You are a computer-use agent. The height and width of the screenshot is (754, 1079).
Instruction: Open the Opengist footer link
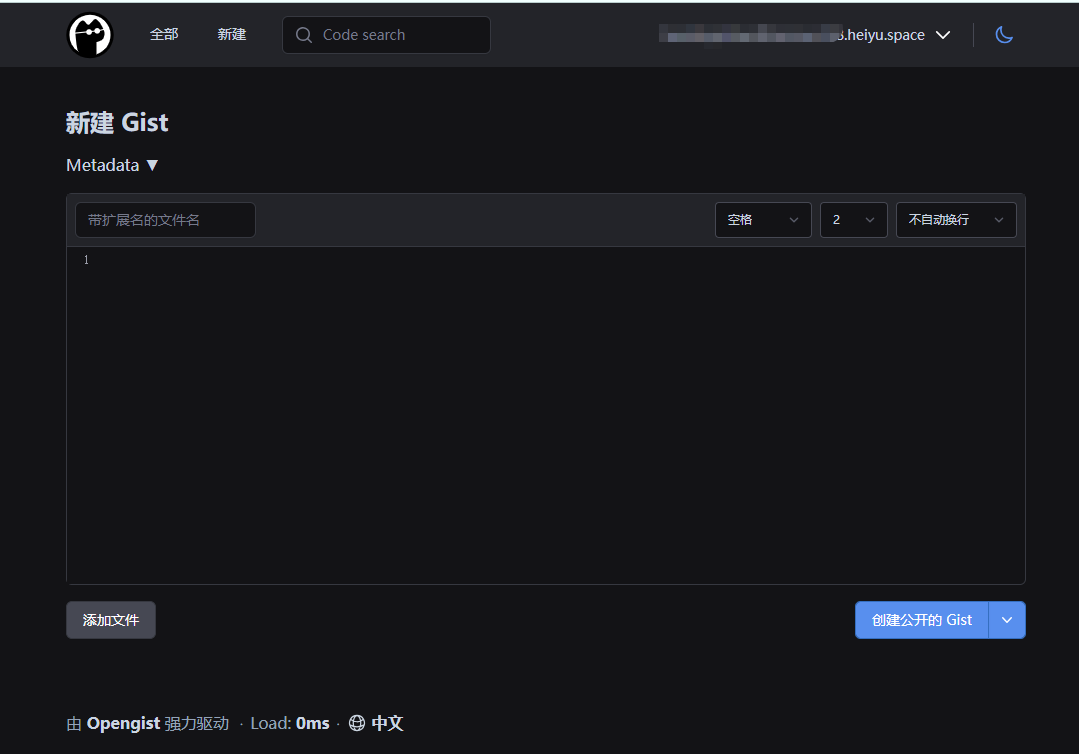pos(123,723)
